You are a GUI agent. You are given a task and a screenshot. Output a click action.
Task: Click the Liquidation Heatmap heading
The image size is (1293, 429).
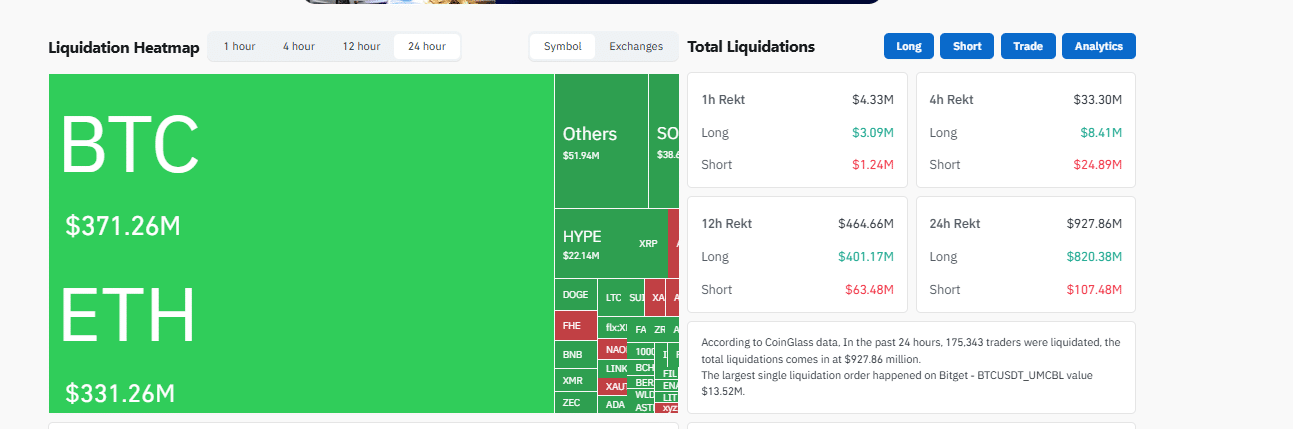coord(124,47)
